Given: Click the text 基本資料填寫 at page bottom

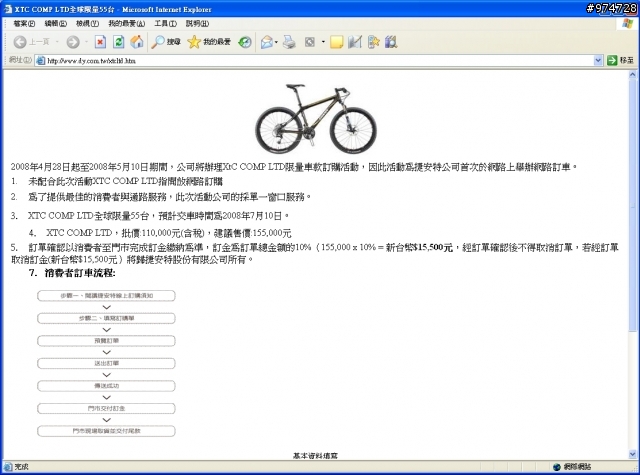Looking at the screenshot, I should coord(315,455).
